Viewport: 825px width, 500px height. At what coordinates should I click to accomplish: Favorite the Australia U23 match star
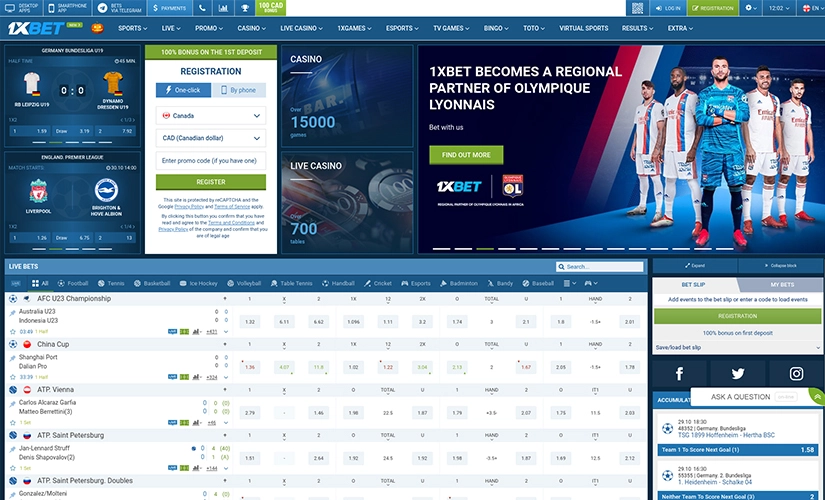[13, 332]
